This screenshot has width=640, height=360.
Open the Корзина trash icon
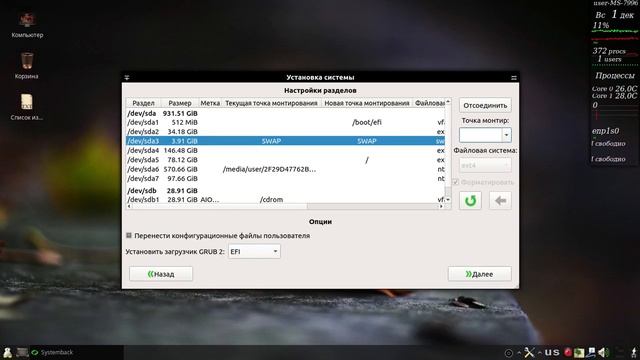pos(27,65)
